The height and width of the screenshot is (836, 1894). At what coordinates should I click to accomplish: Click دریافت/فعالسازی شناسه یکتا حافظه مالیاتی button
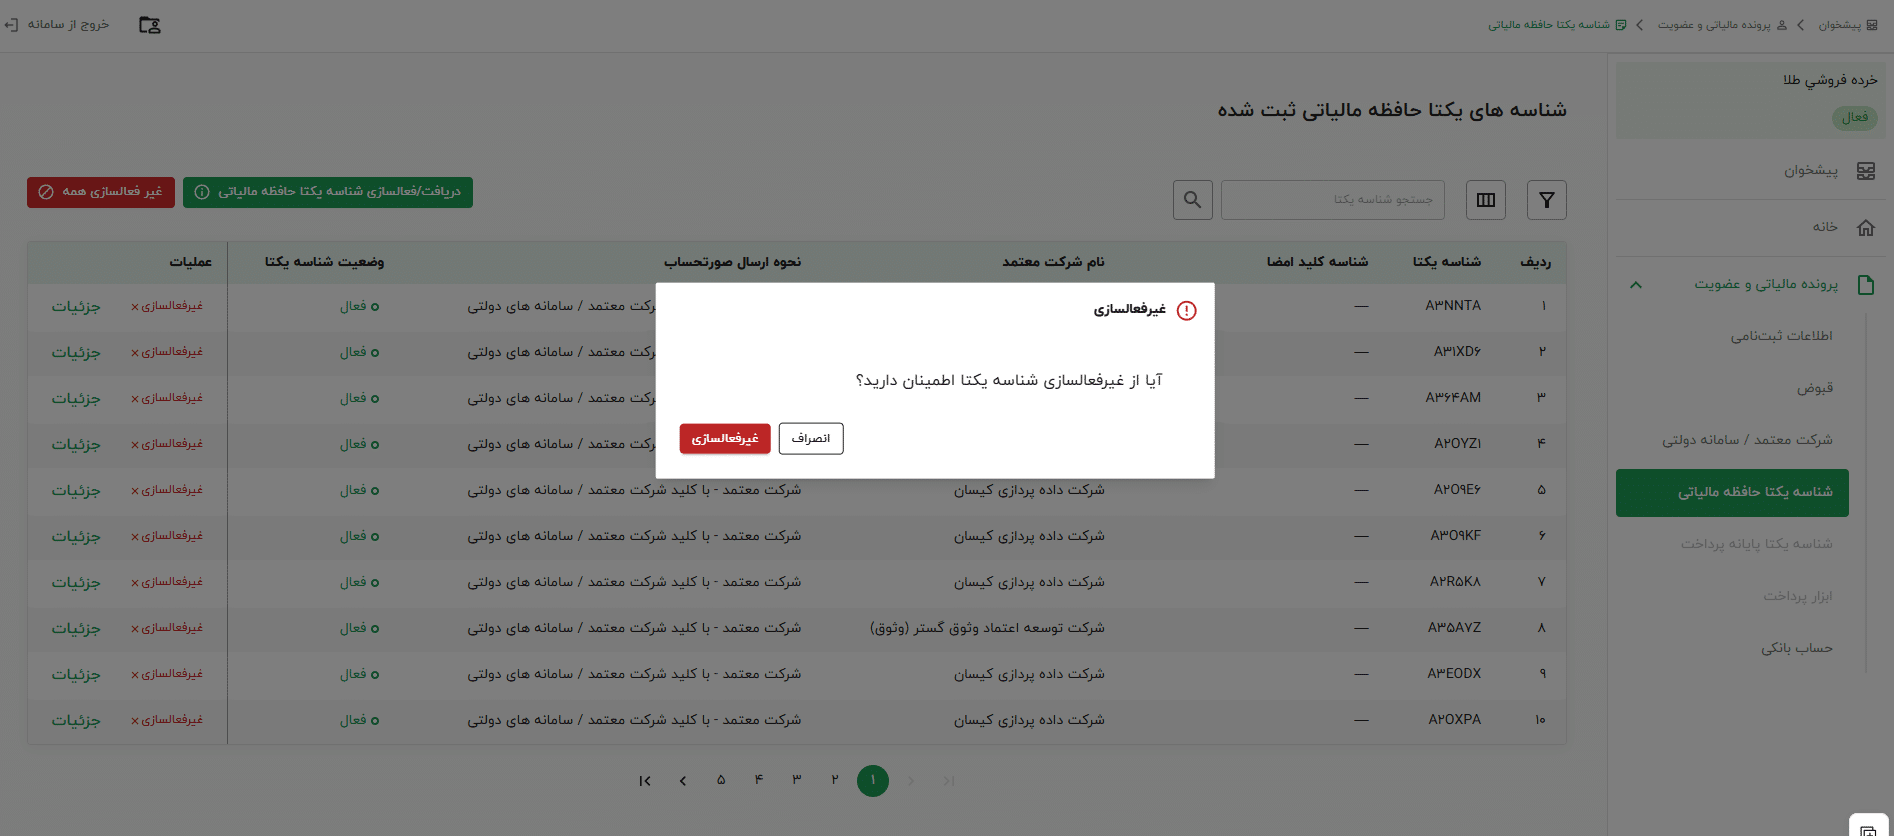click(328, 192)
